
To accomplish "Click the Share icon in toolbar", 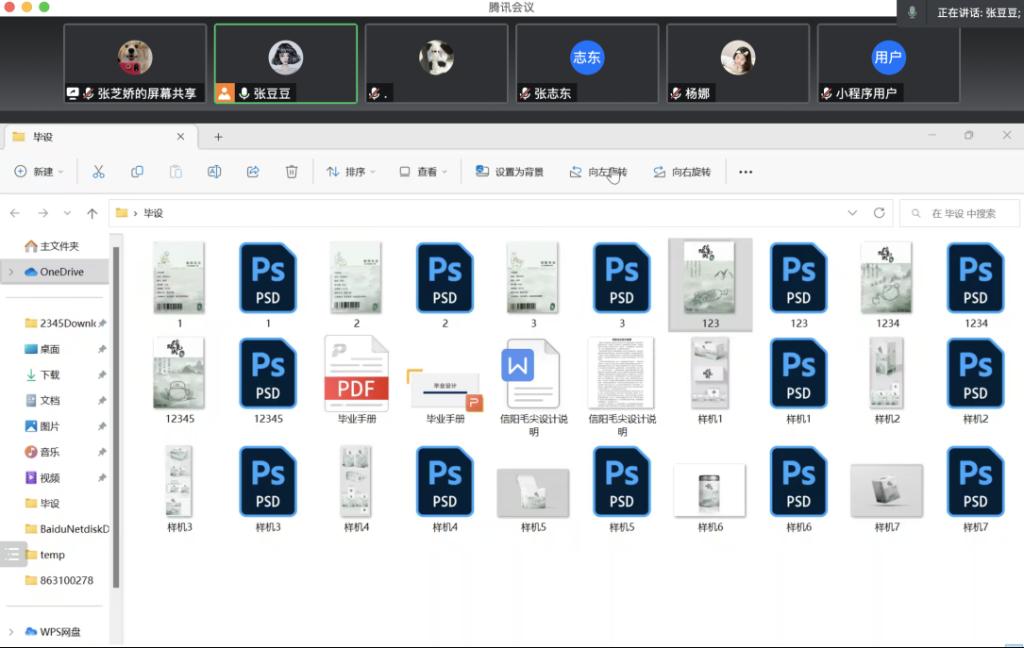I will coord(253,172).
